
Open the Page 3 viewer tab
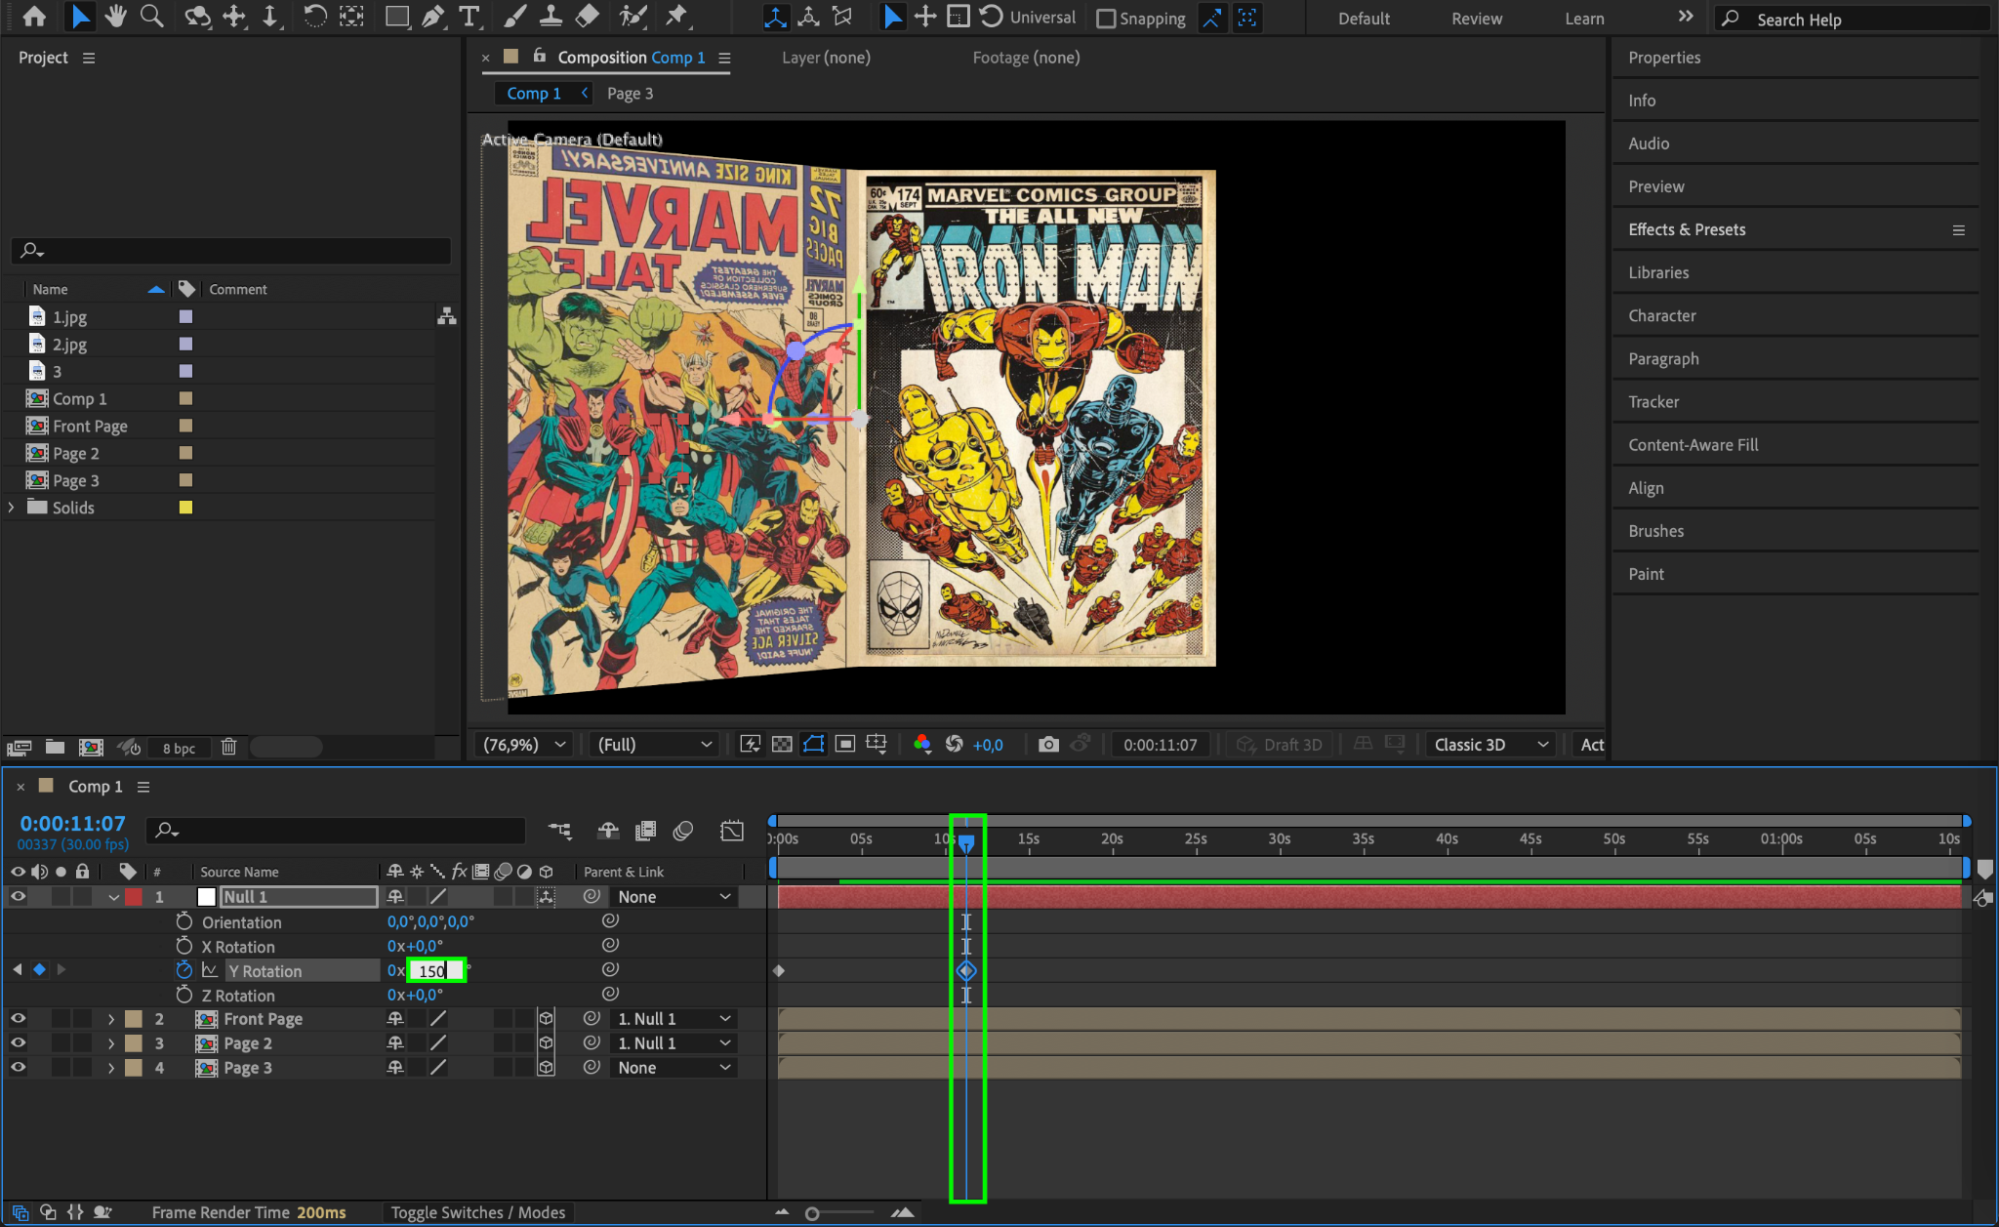click(x=629, y=93)
